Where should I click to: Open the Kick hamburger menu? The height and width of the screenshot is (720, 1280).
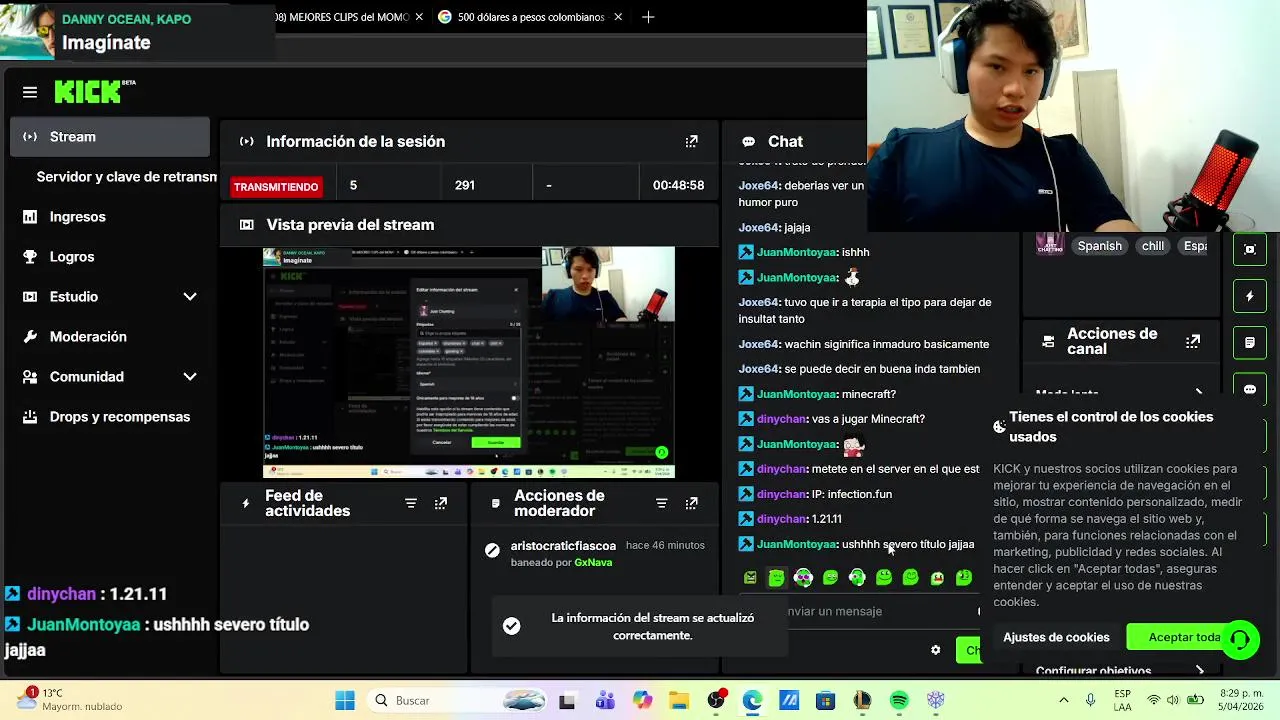click(30, 92)
